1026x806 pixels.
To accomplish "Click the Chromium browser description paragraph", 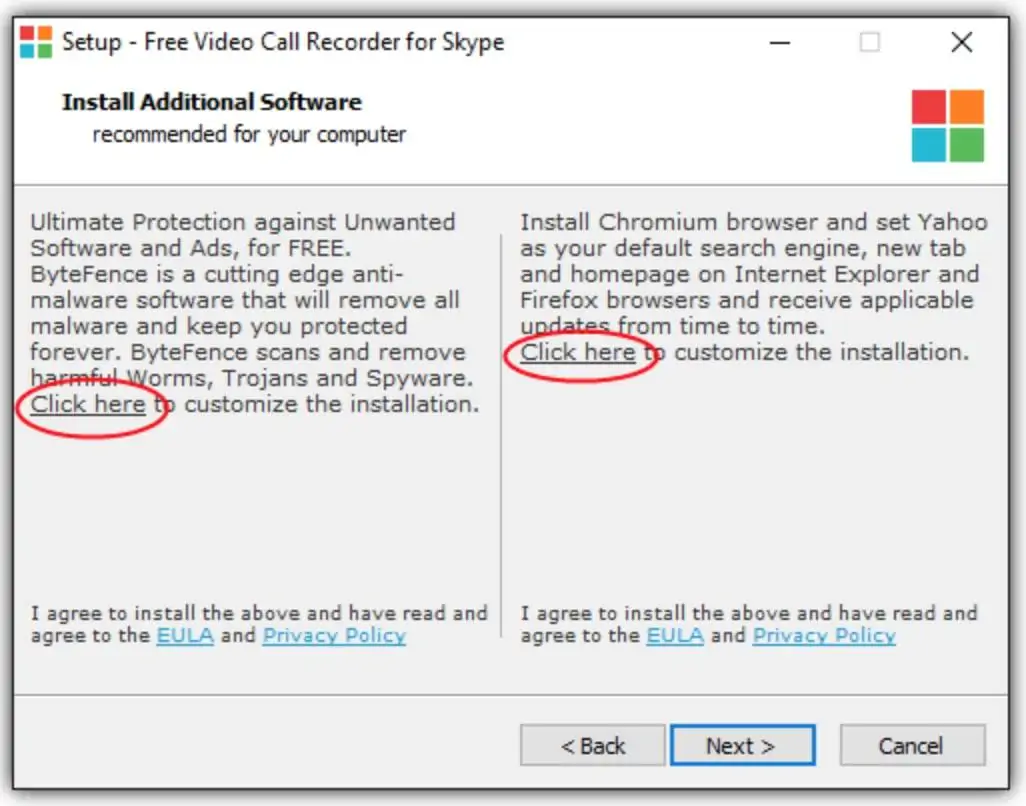I will point(754,287).
